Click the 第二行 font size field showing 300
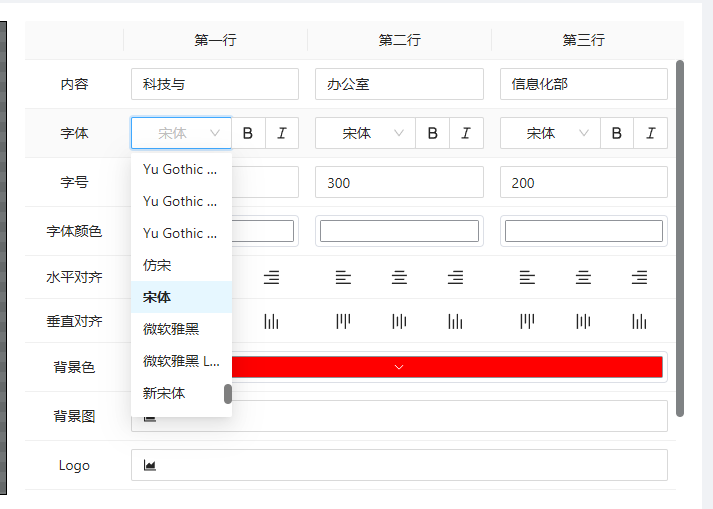 pyautogui.click(x=399, y=182)
